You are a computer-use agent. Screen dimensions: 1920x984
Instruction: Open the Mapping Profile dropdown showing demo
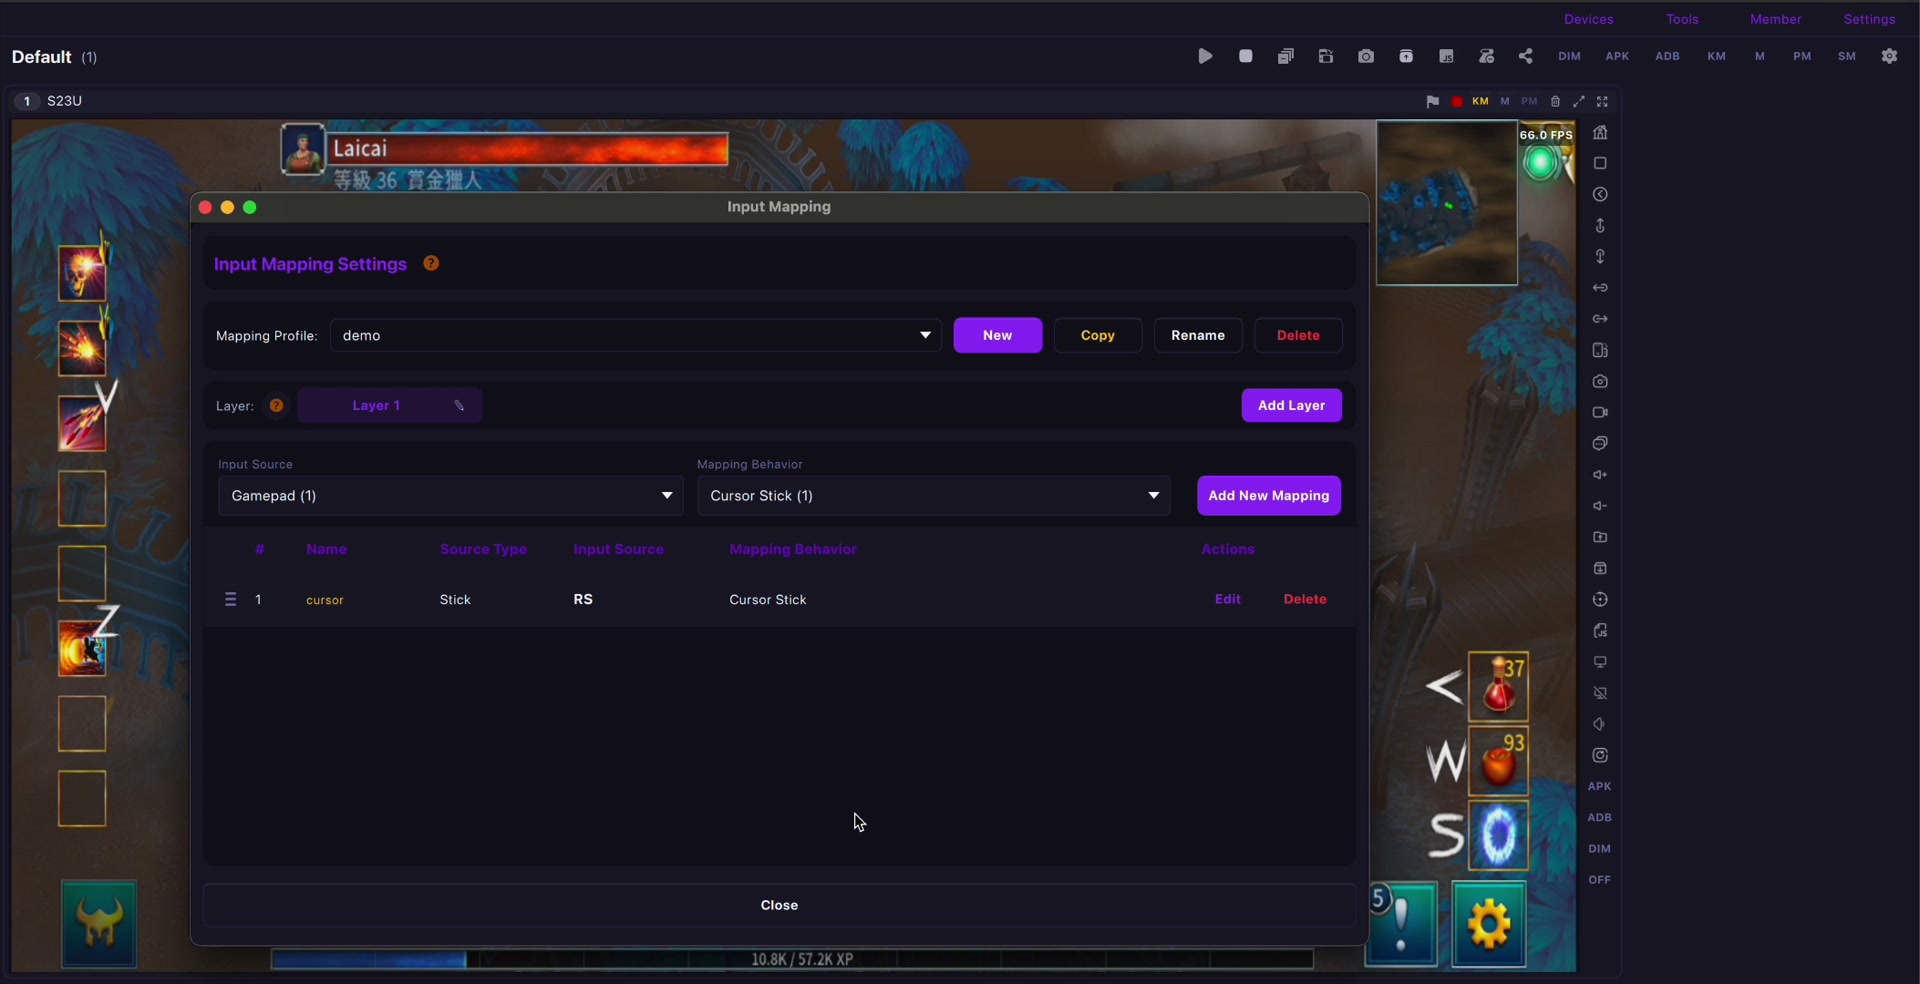coord(636,336)
